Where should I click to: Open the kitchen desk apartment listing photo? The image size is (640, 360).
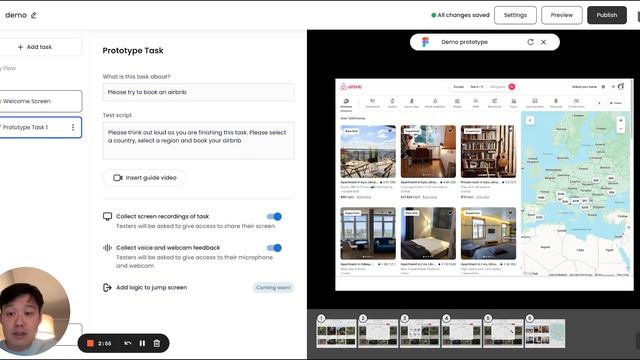tap(428, 151)
